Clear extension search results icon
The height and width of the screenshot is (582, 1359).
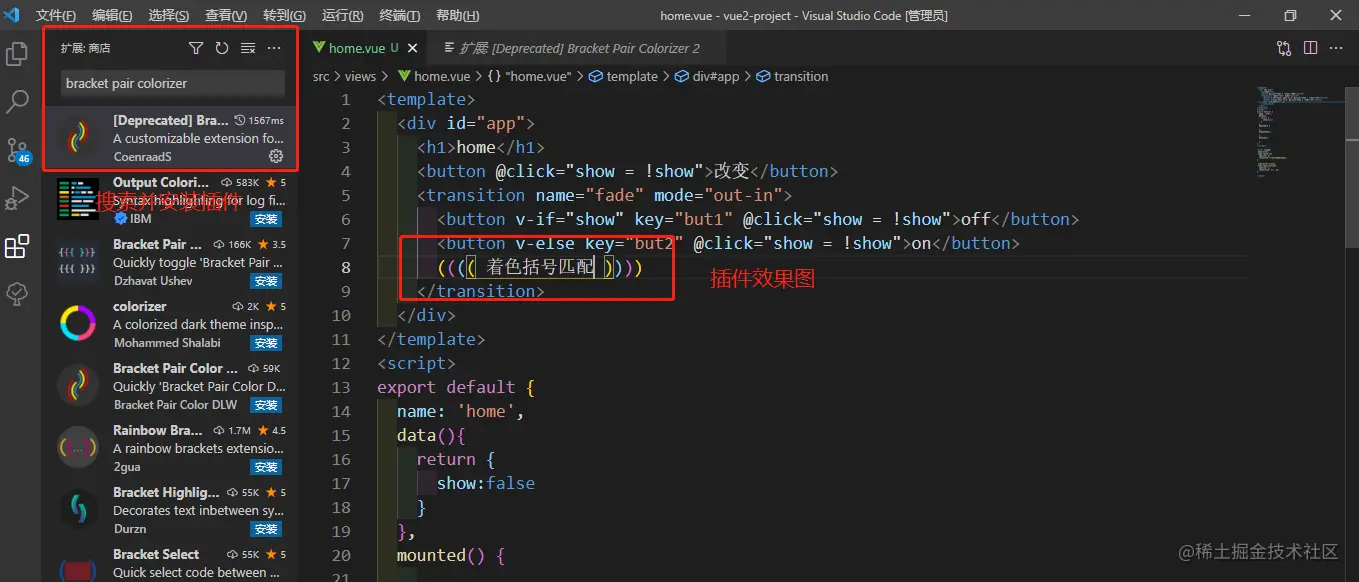click(248, 48)
